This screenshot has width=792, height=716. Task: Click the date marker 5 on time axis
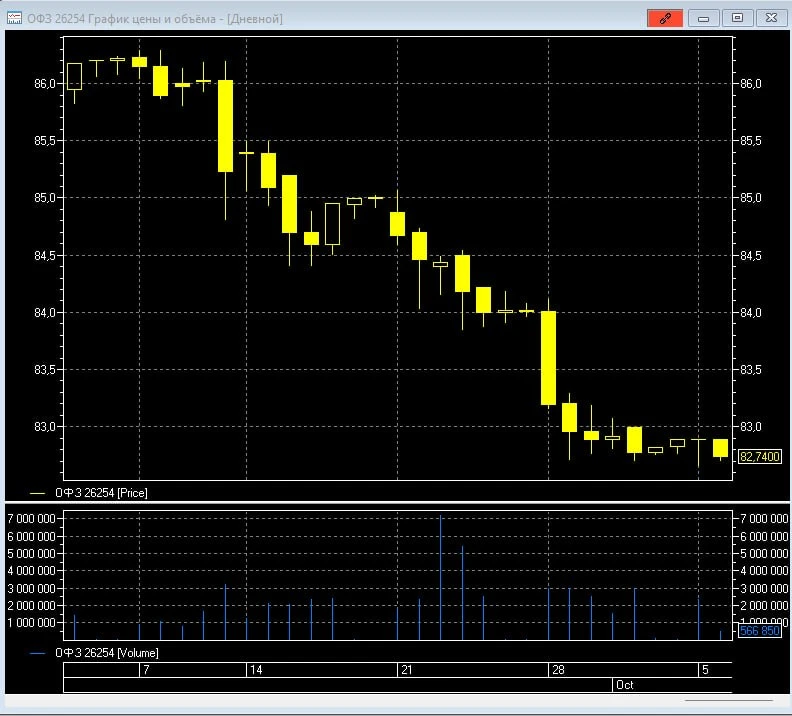705,670
